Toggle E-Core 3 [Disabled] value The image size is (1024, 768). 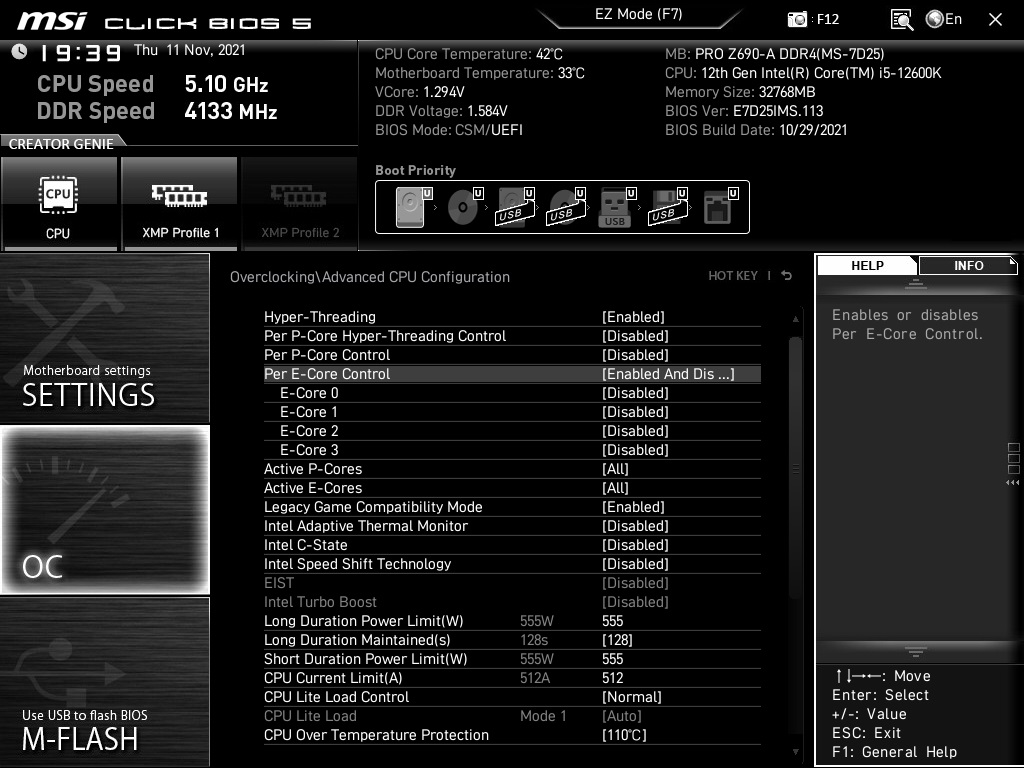coord(635,449)
